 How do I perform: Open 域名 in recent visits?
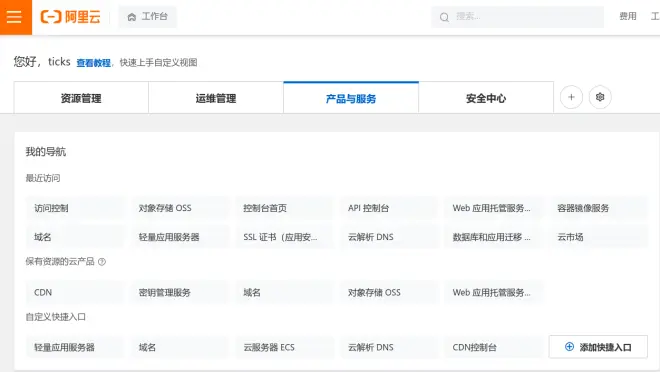tap(75, 237)
